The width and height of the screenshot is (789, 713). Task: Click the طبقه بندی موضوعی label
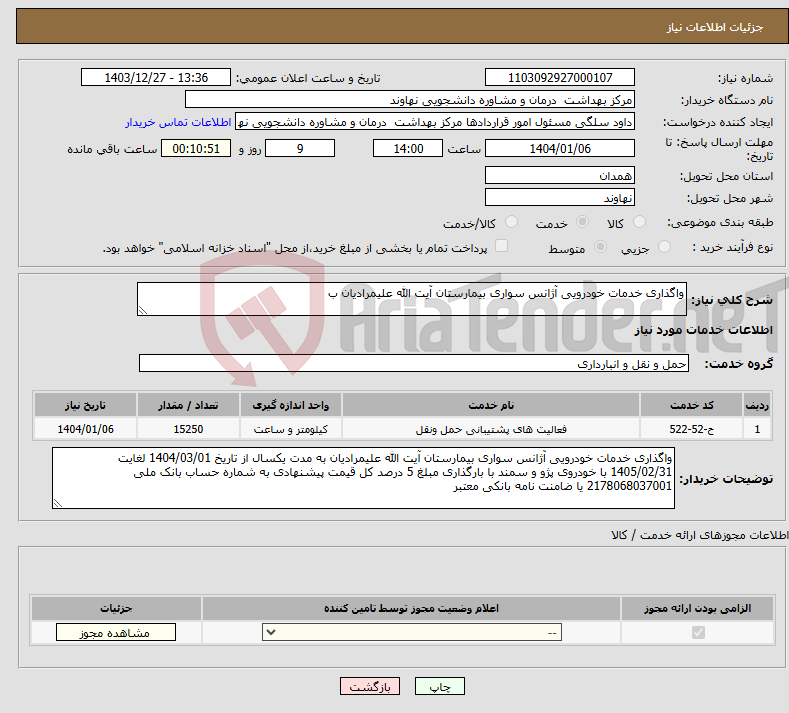point(720,222)
